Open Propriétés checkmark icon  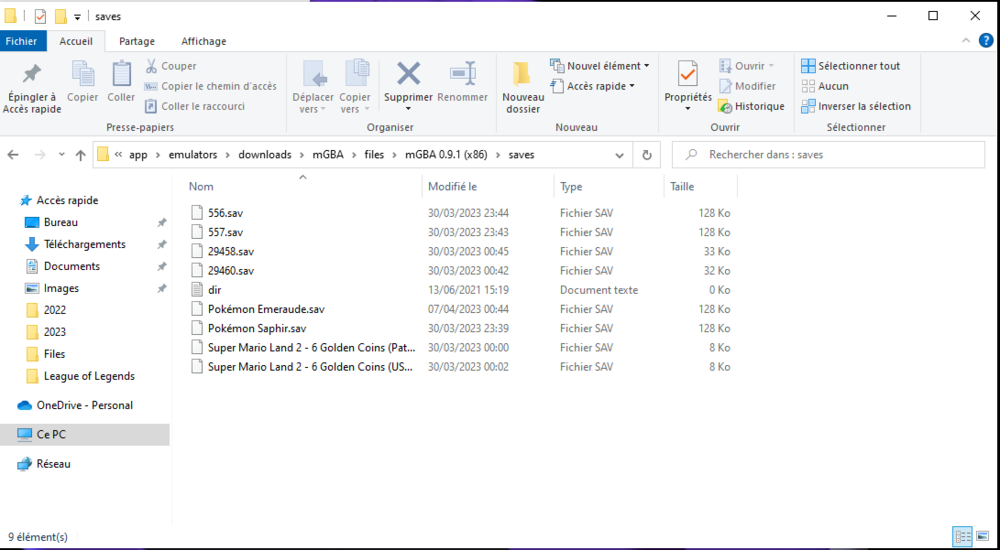[687, 74]
